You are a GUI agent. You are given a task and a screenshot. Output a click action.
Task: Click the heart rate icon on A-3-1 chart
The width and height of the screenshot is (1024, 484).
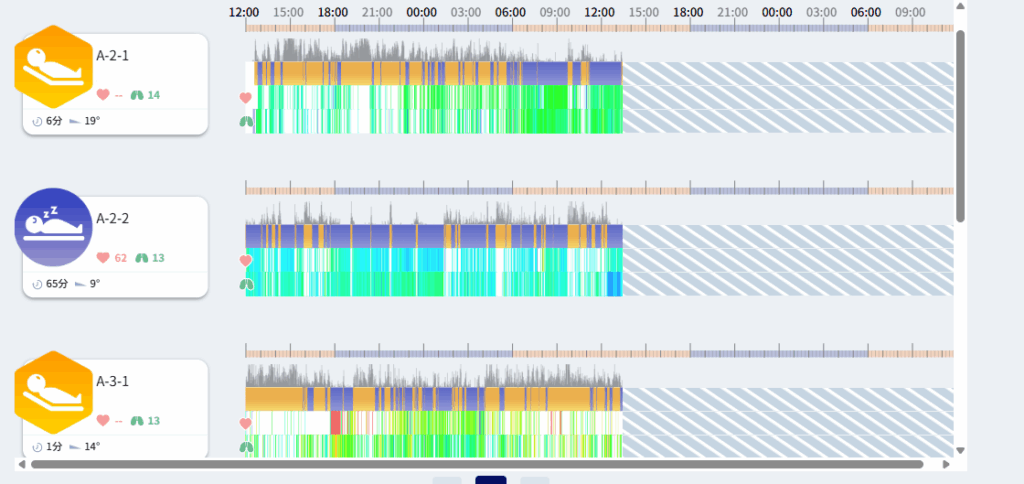[x=245, y=423]
